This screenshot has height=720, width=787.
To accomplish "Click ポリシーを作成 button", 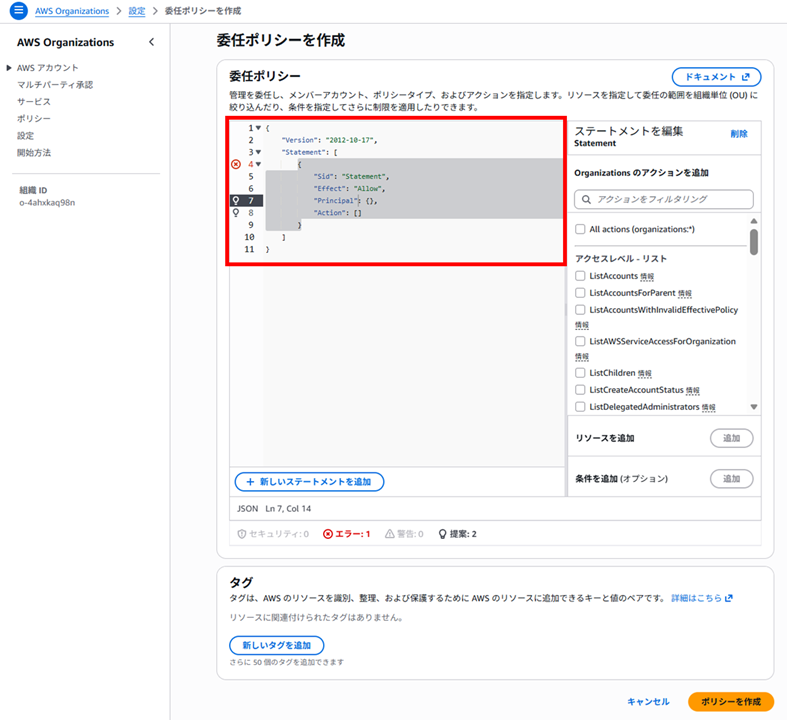I will [731, 701].
